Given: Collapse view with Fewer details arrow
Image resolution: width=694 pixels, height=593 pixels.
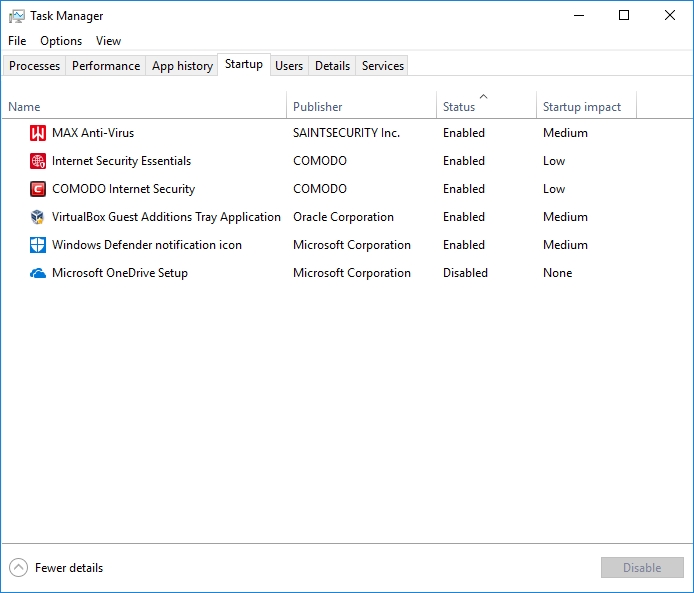Looking at the screenshot, I should (18, 568).
